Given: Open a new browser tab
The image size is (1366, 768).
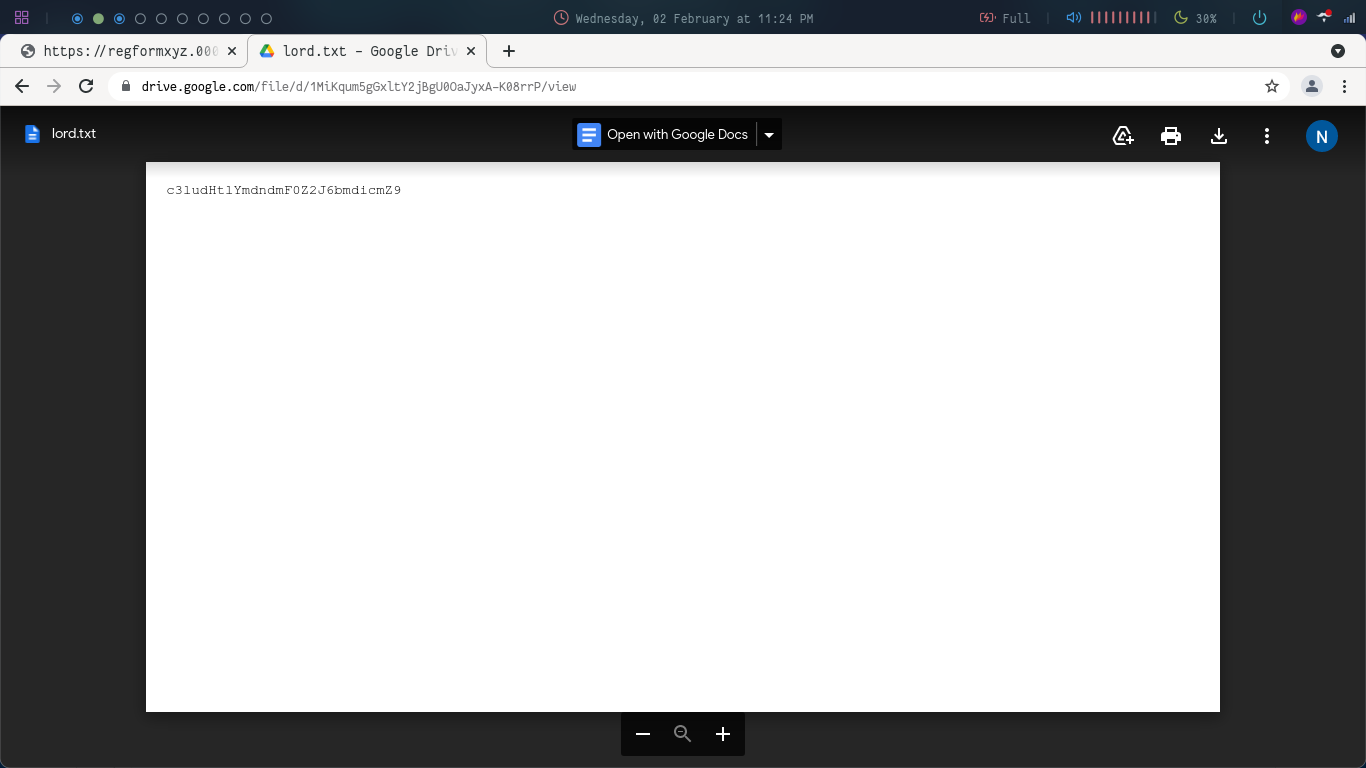Looking at the screenshot, I should coord(509,51).
